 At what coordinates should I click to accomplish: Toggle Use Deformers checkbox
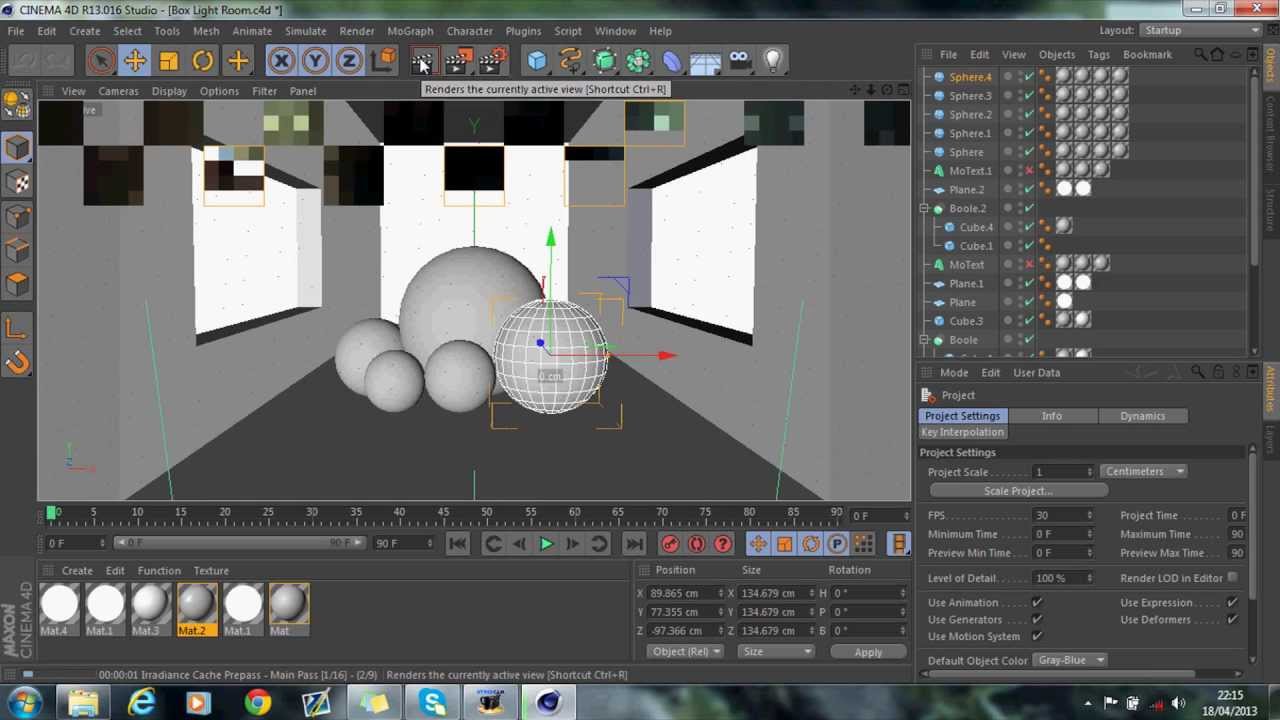click(x=1232, y=620)
